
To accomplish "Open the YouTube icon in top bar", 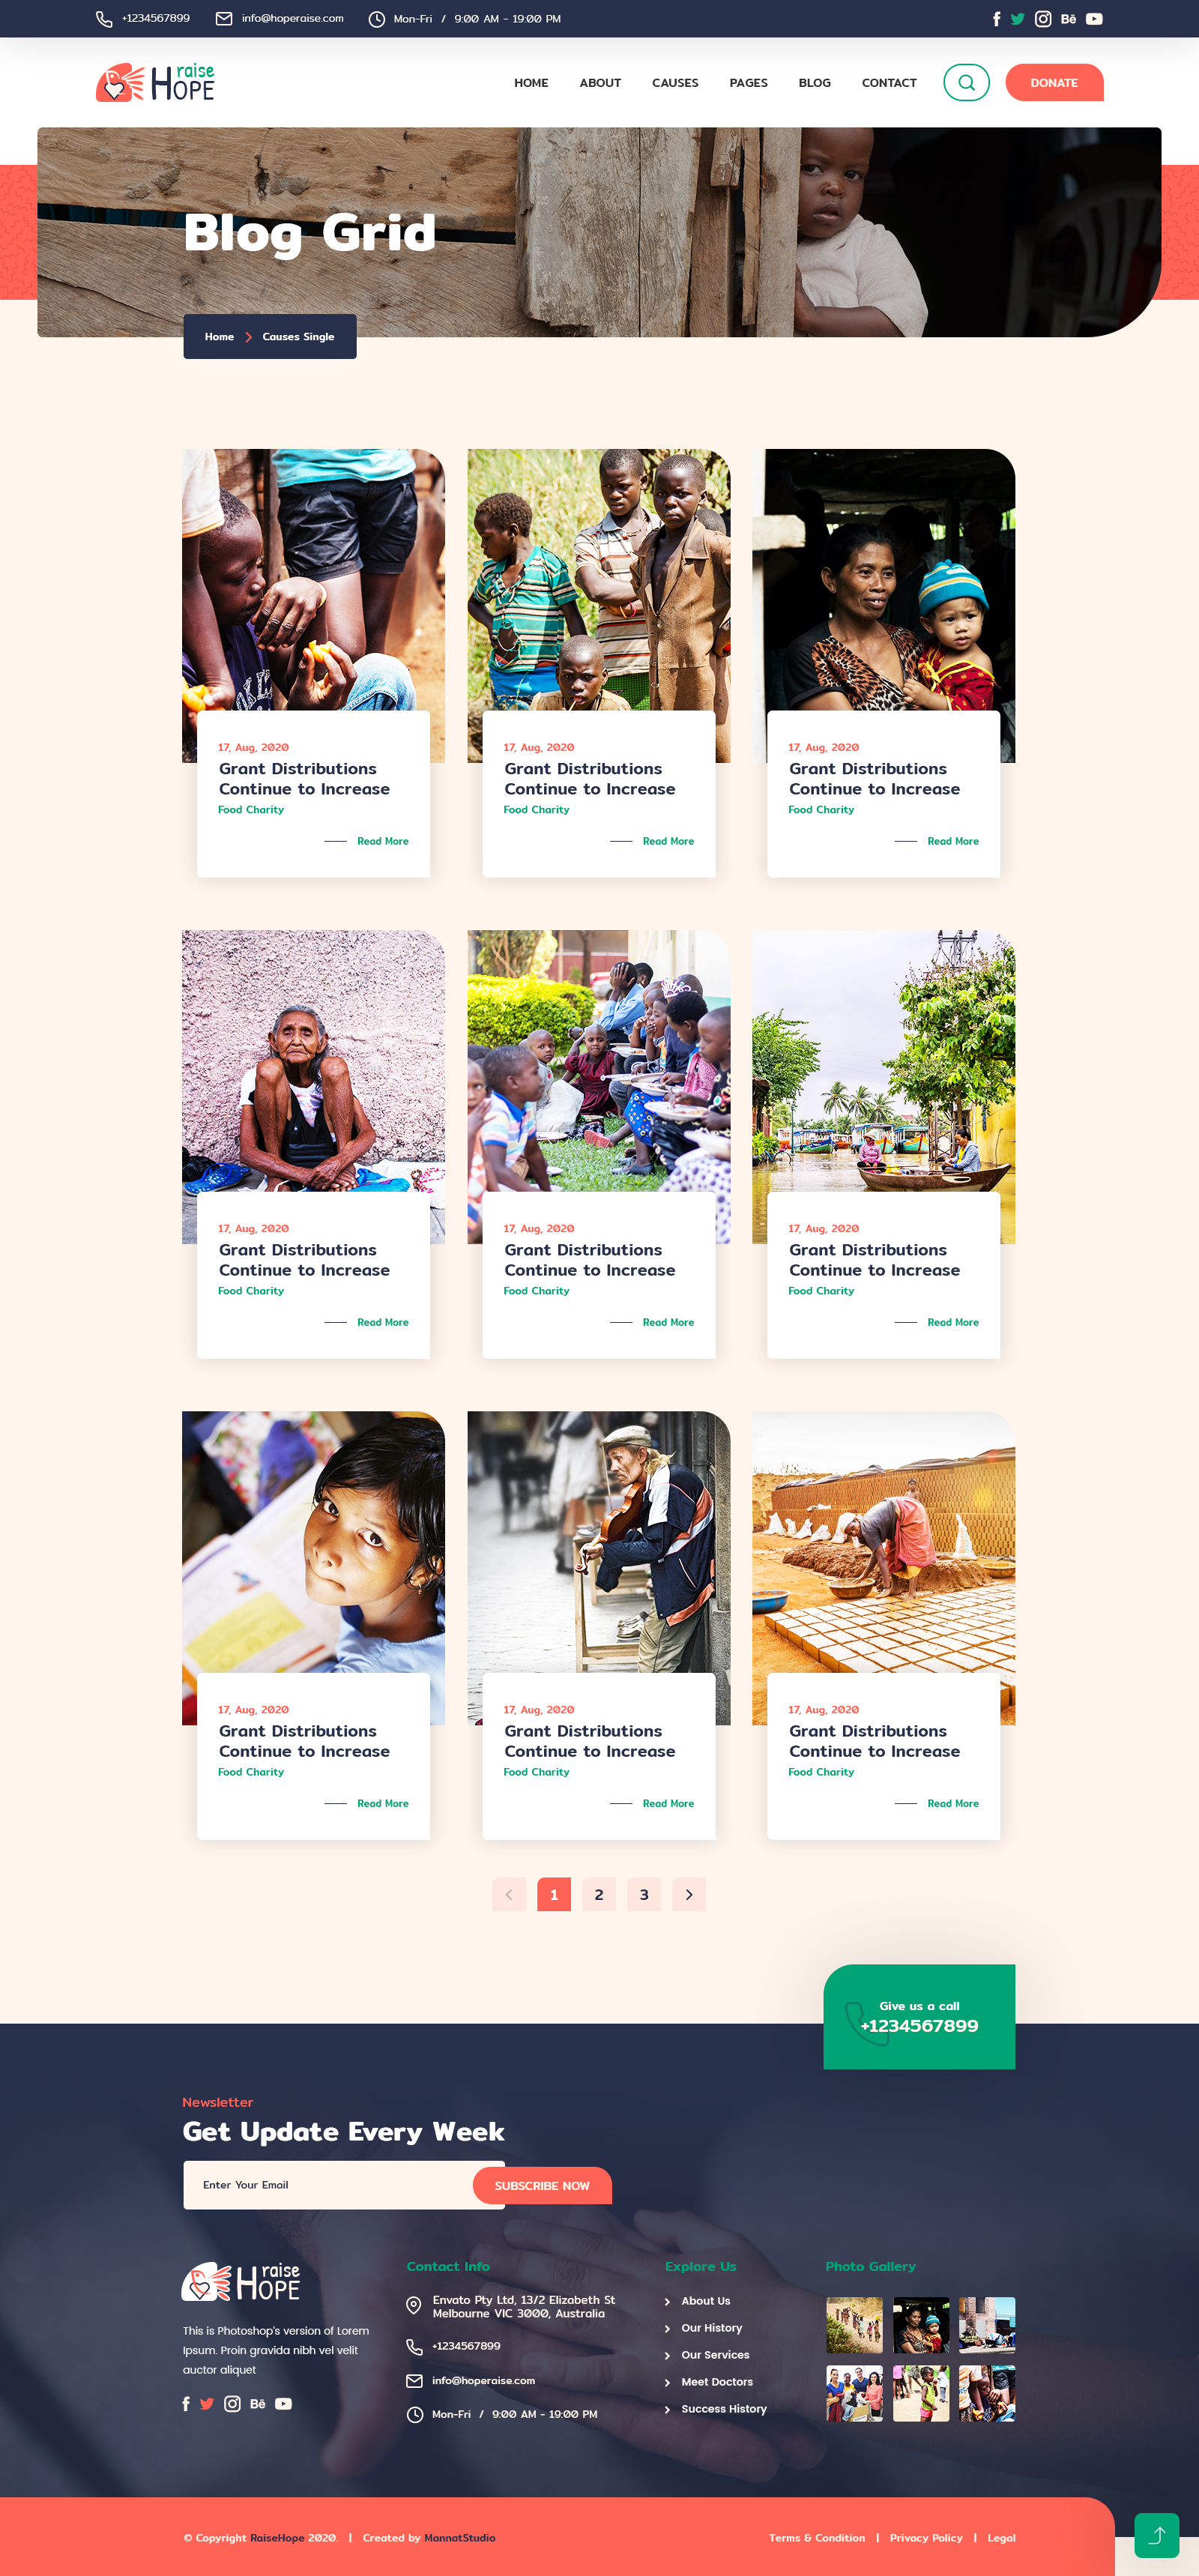I will coord(1094,19).
